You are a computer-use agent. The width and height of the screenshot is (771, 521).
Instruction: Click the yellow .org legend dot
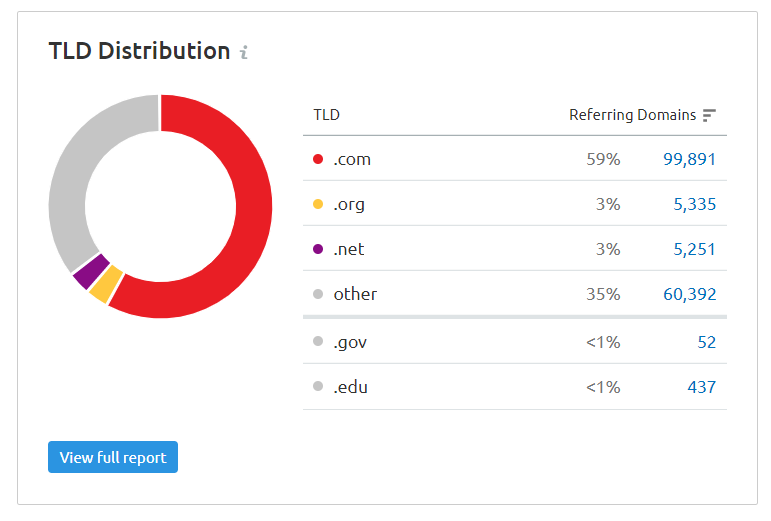click(318, 204)
